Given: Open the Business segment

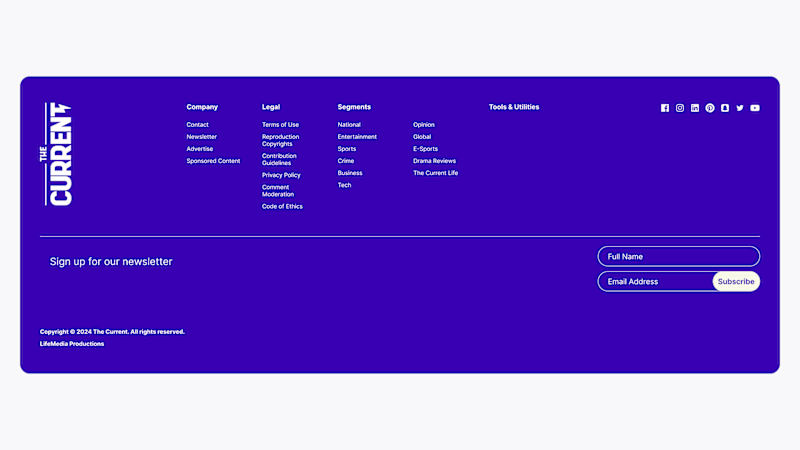Looking at the screenshot, I should 350,173.
